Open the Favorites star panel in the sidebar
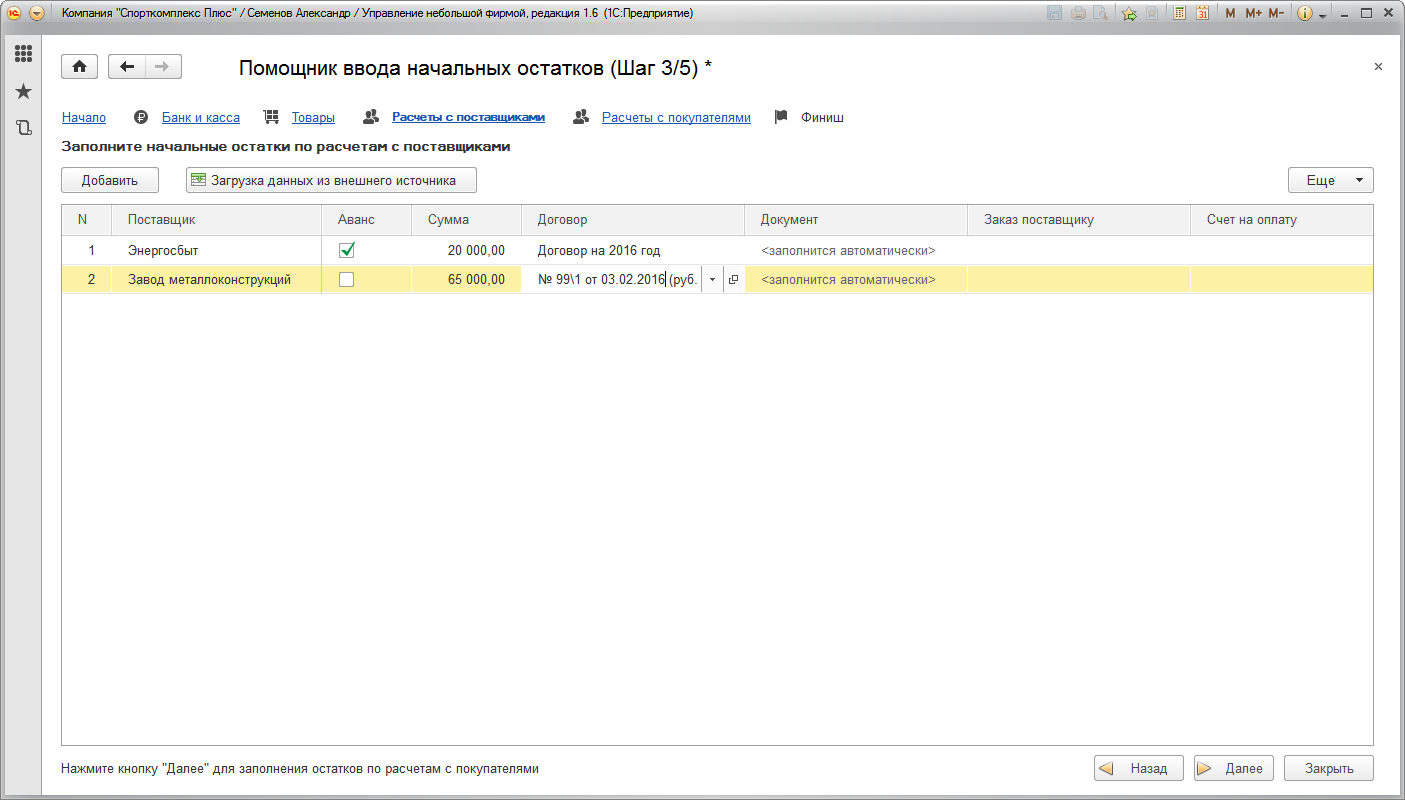Screen dimensions: 1405x800 tap(23, 91)
